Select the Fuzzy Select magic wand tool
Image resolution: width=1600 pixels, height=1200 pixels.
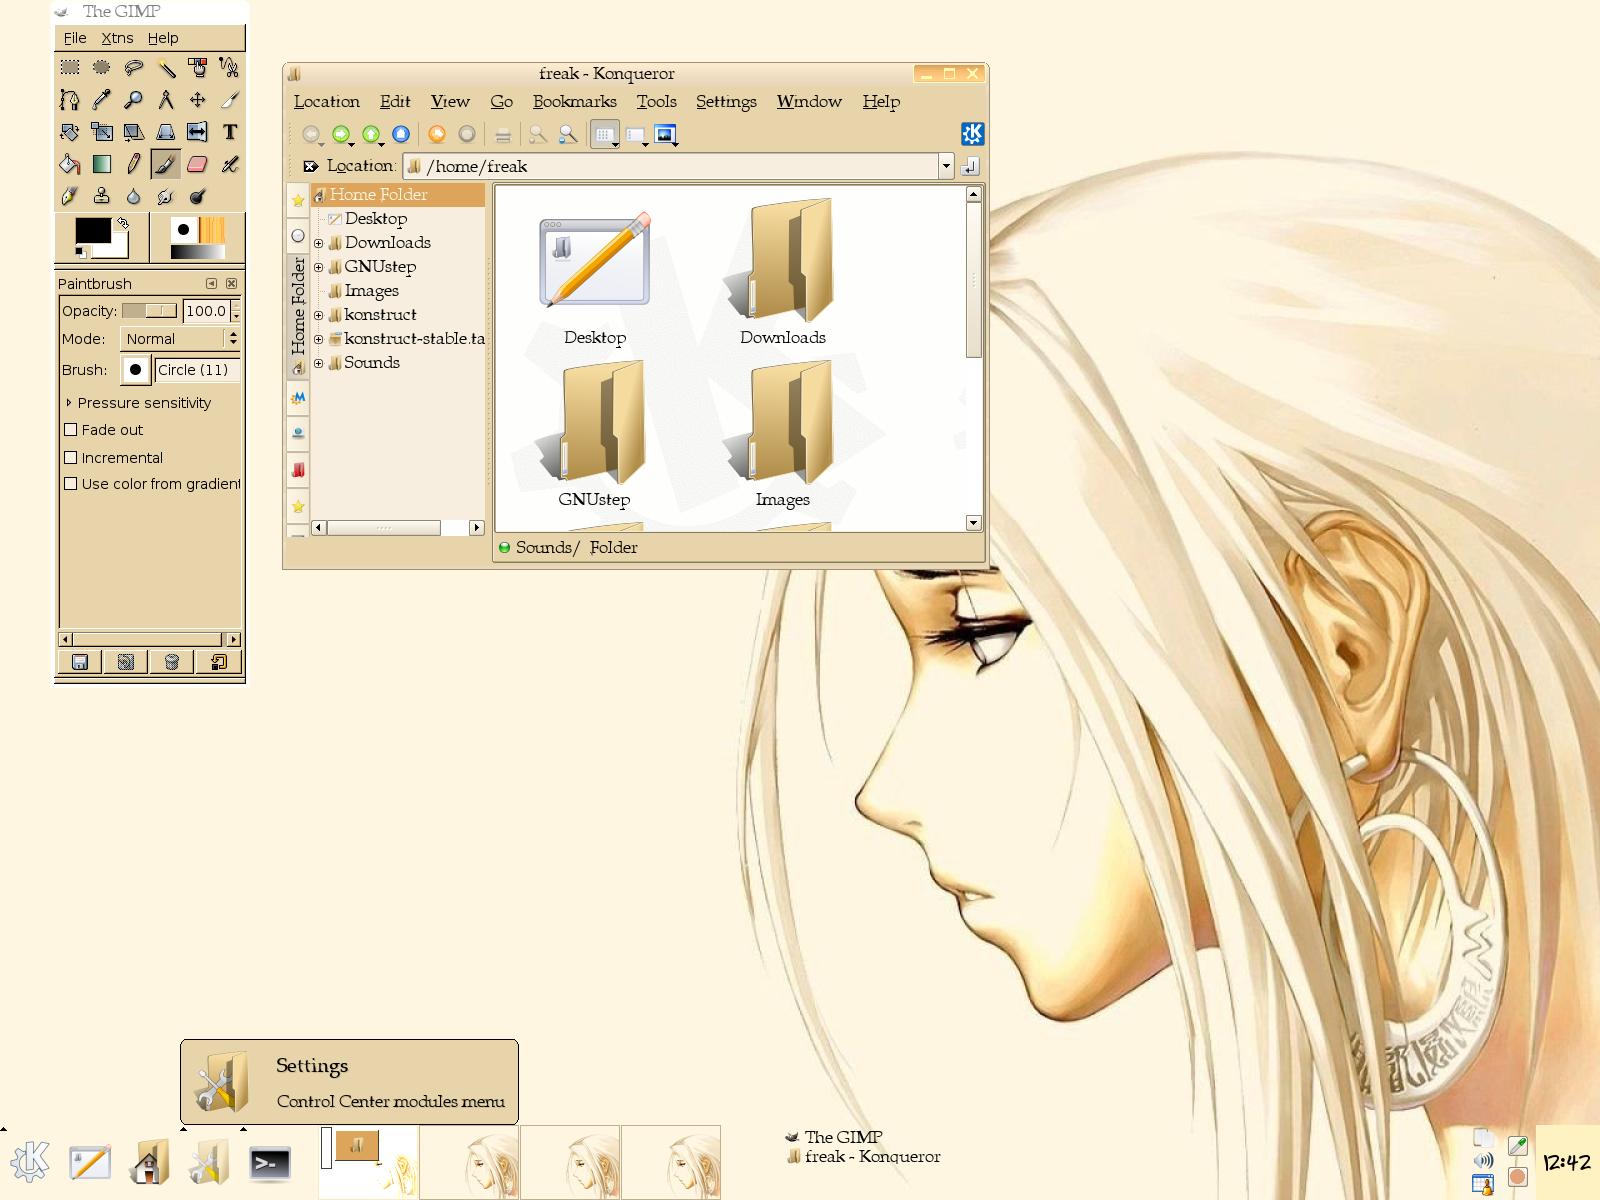tap(165, 67)
